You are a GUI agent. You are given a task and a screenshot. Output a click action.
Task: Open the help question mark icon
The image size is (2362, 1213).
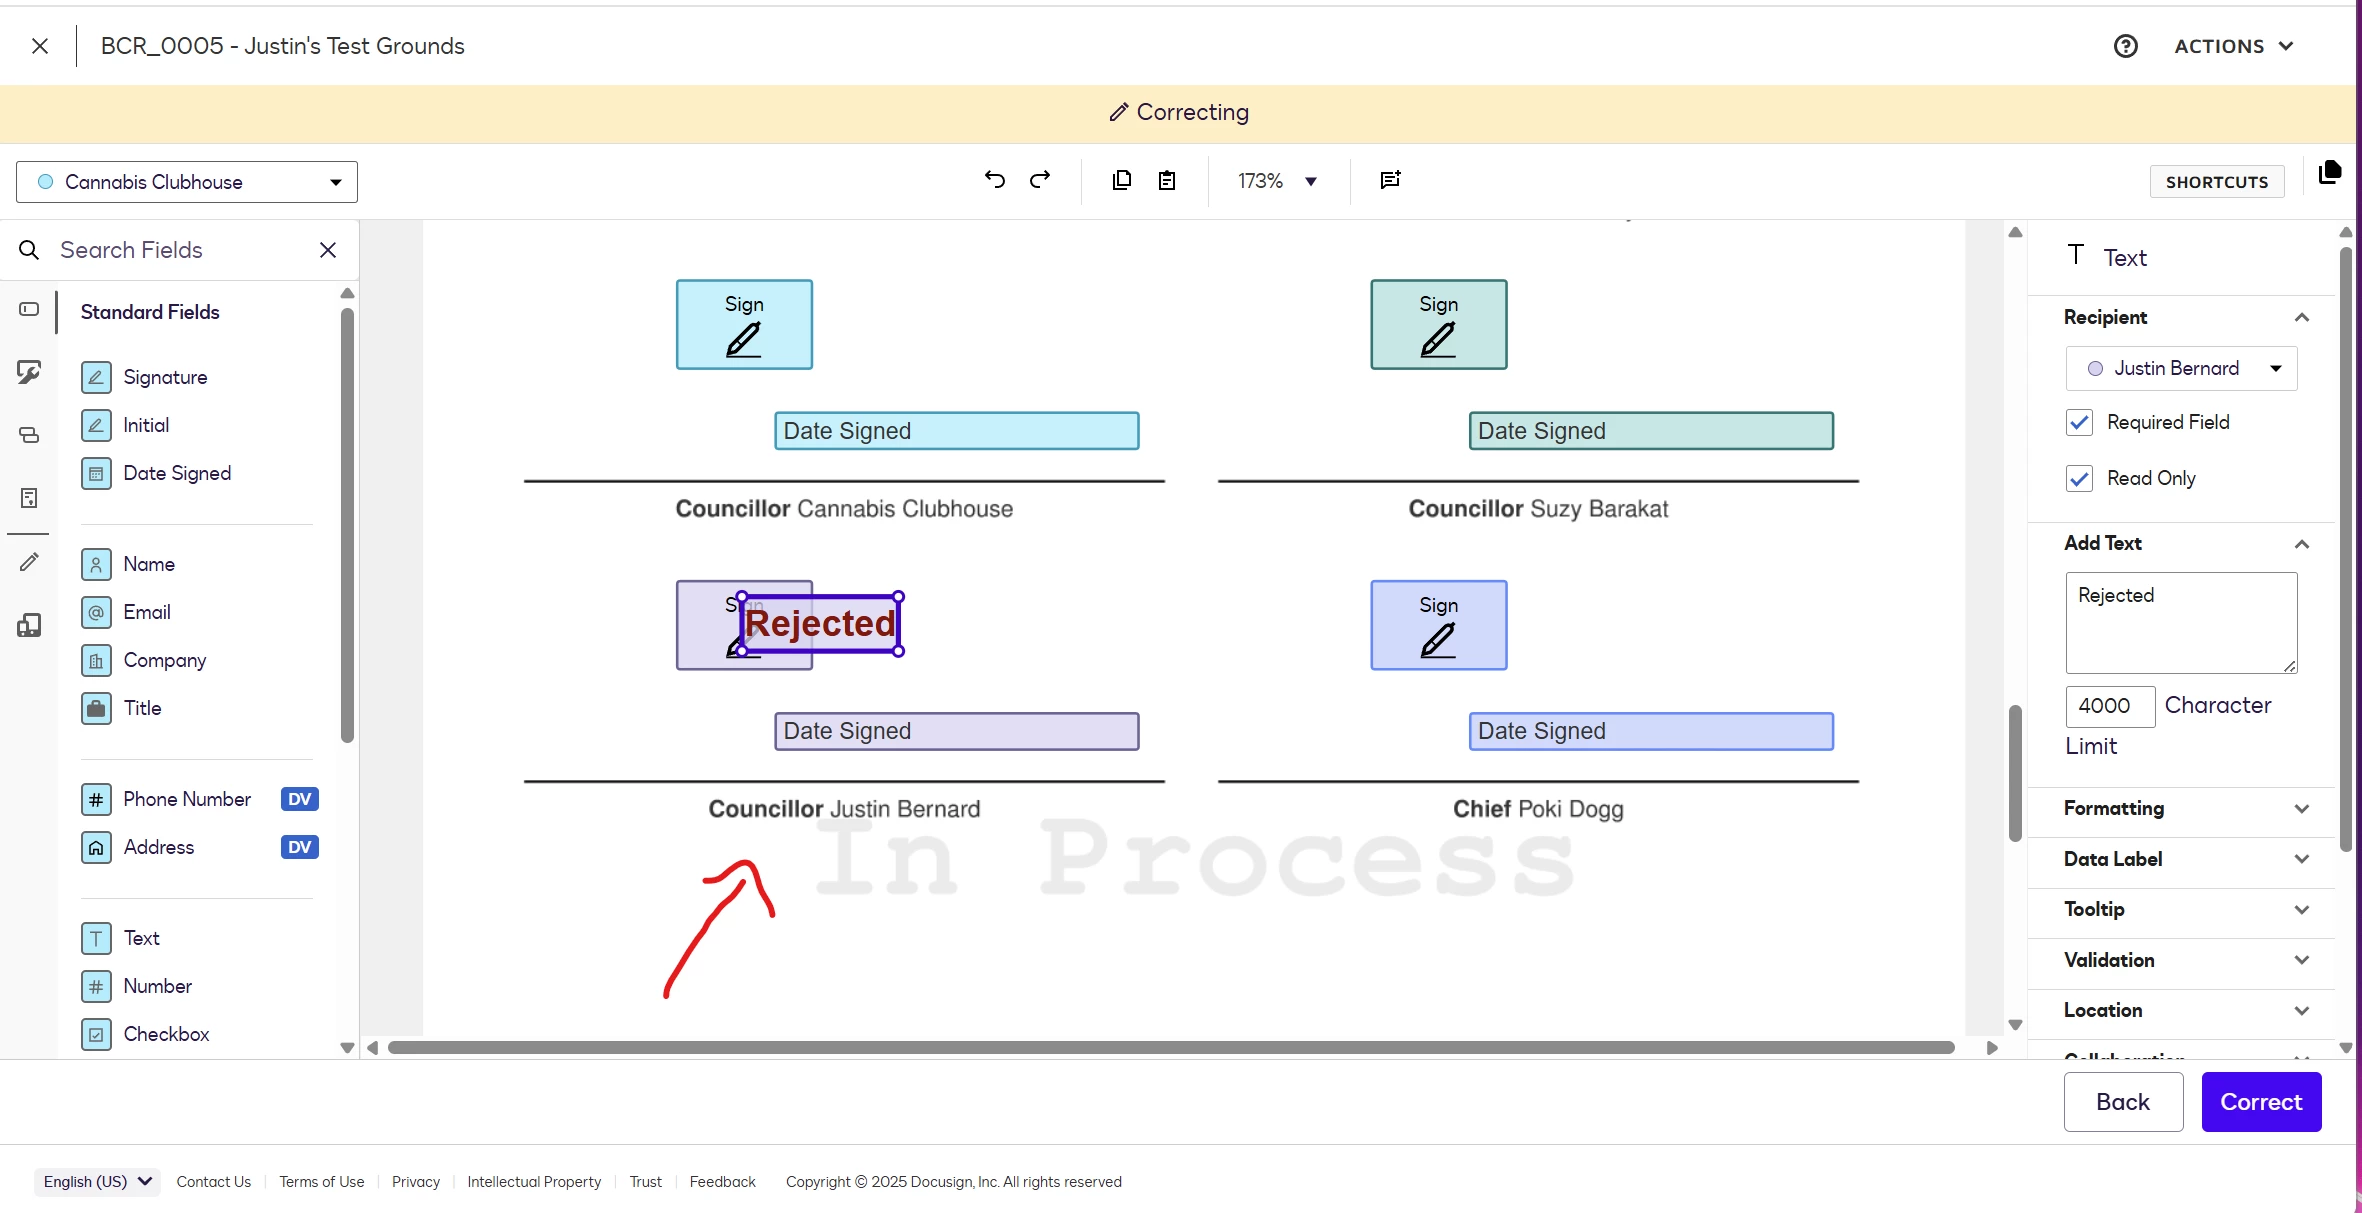2125,46
